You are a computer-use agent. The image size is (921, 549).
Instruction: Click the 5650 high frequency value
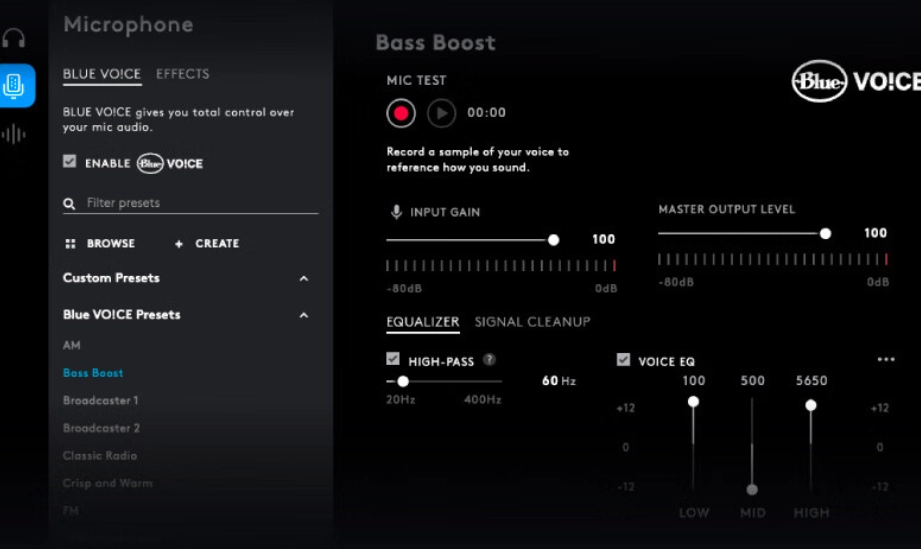(x=811, y=380)
